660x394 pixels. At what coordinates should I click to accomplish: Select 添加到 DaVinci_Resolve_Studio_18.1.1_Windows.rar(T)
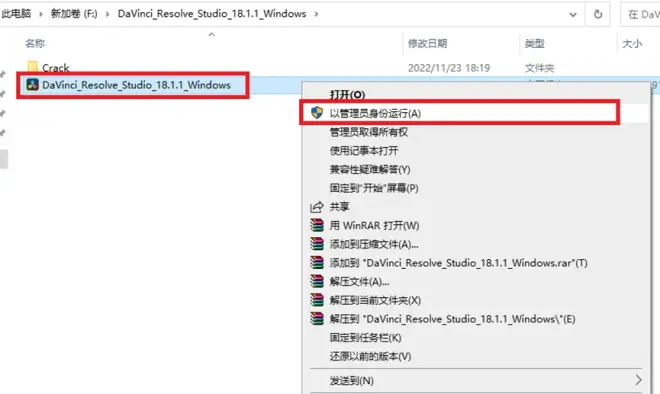tap(458, 263)
